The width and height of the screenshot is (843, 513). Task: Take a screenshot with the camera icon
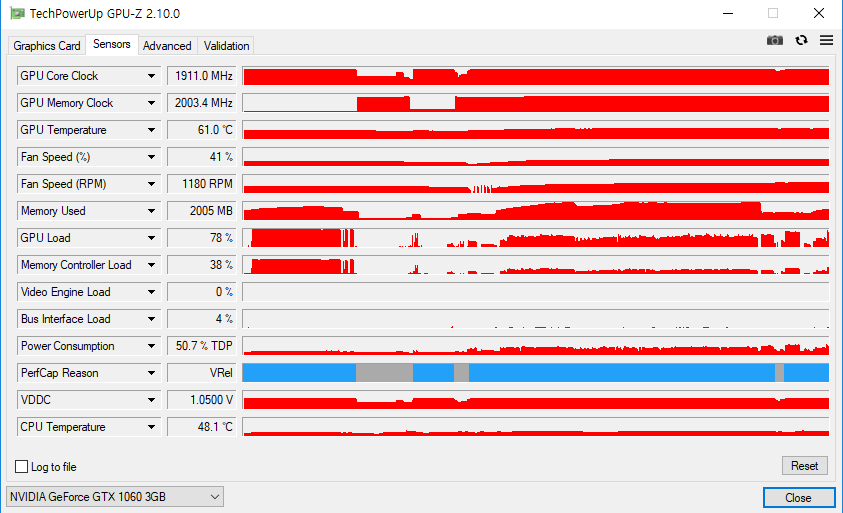(774, 40)
